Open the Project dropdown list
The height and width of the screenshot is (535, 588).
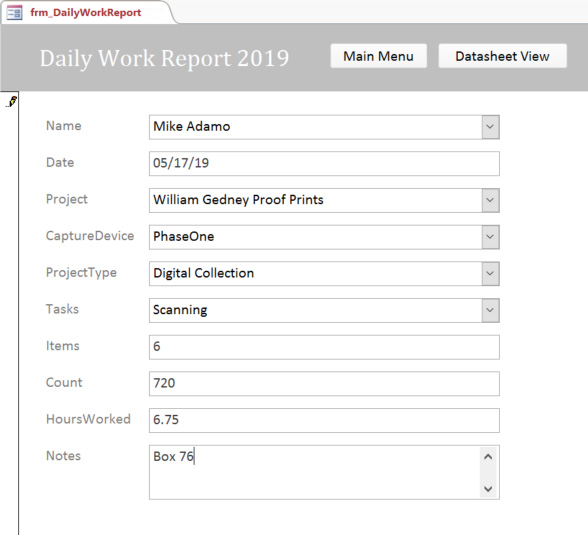point(490,200)
